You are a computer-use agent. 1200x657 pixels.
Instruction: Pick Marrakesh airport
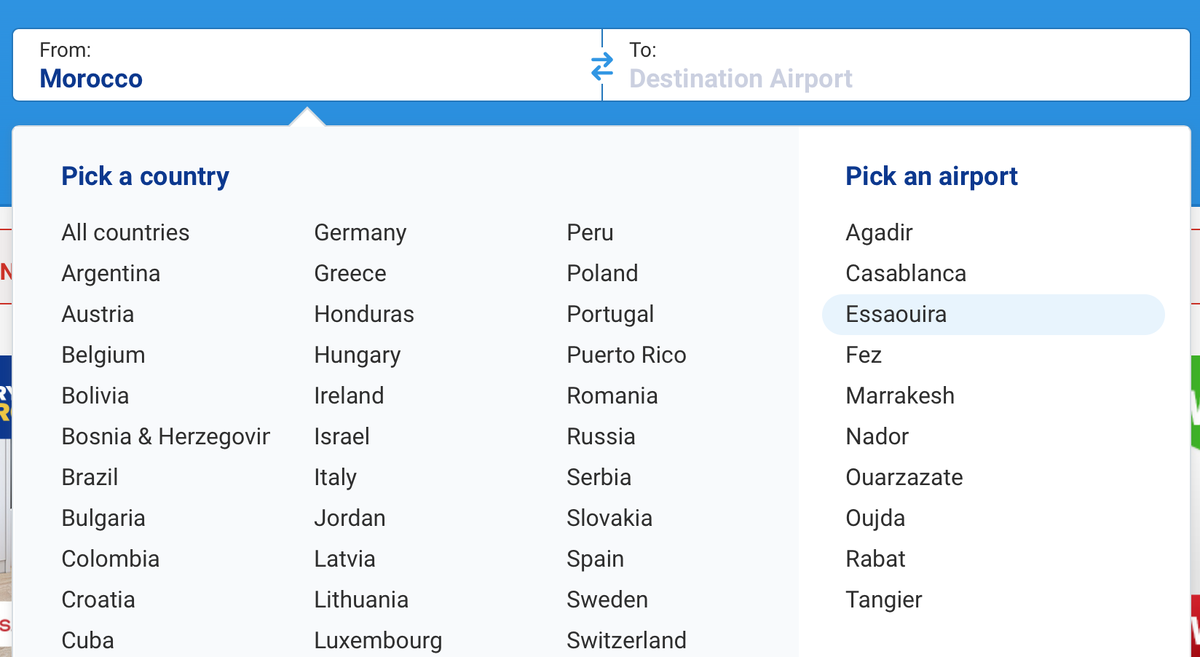coord(900,396)
